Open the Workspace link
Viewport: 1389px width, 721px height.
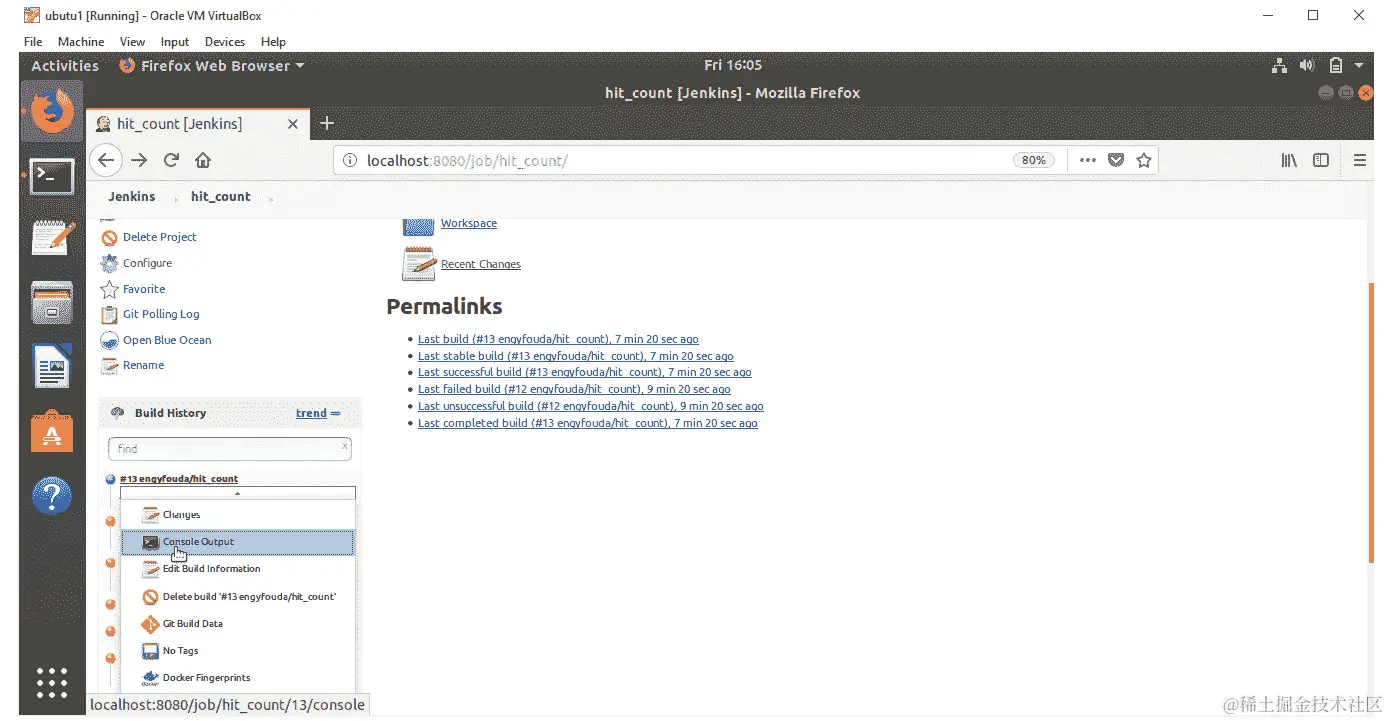pos(469,223)
